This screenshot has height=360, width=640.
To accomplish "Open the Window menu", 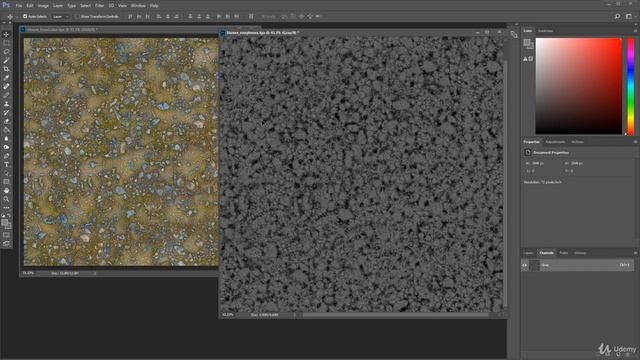I will point(138,6).
